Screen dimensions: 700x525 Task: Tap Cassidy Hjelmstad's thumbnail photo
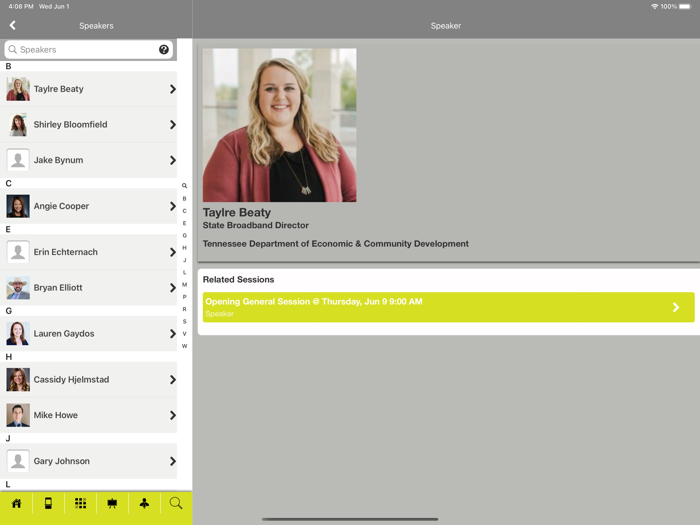point(18,380)
